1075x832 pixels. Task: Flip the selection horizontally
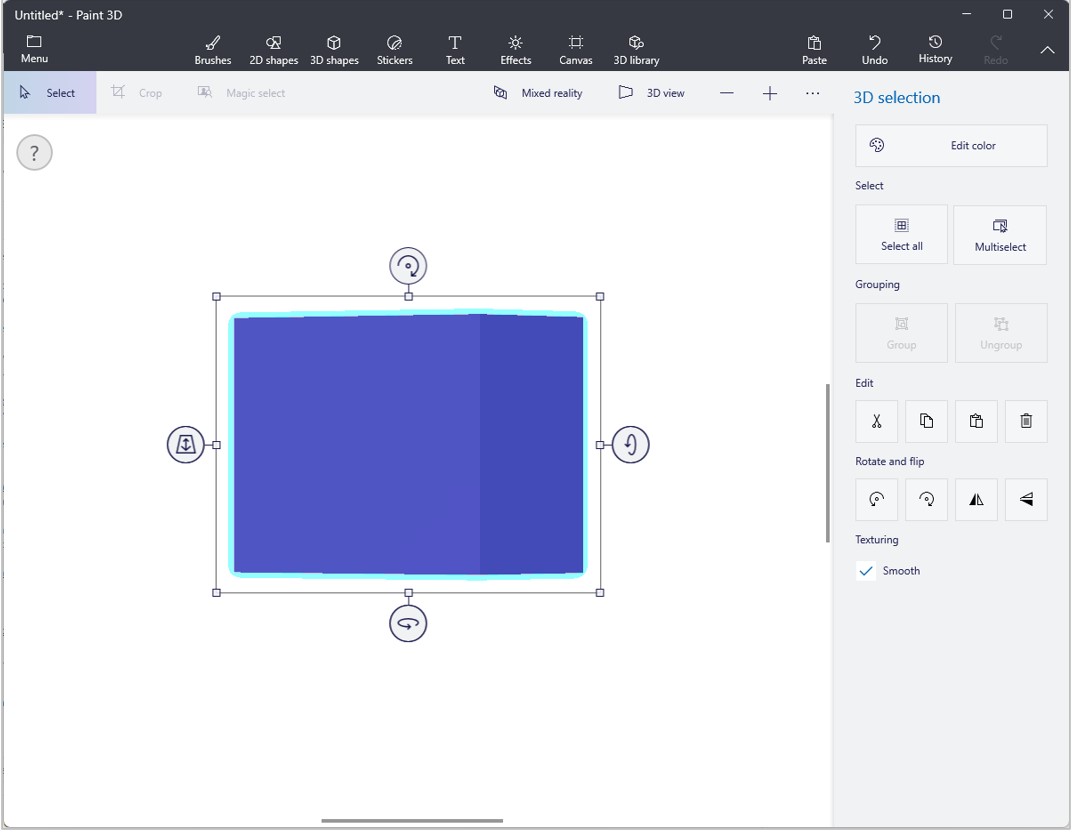point(976,499)
